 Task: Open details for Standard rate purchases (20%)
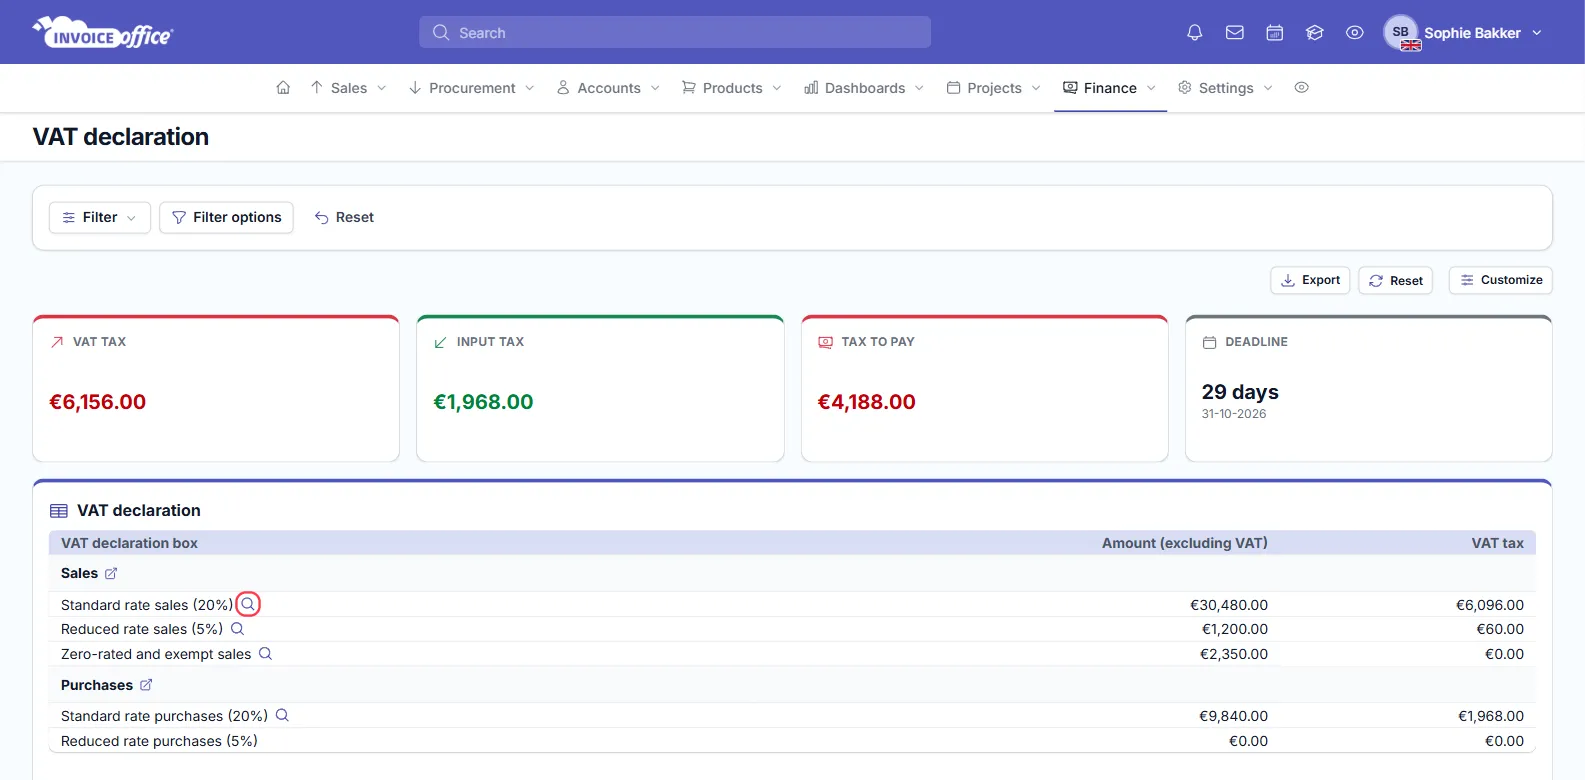pyautogui.click(x=282, y=716)
